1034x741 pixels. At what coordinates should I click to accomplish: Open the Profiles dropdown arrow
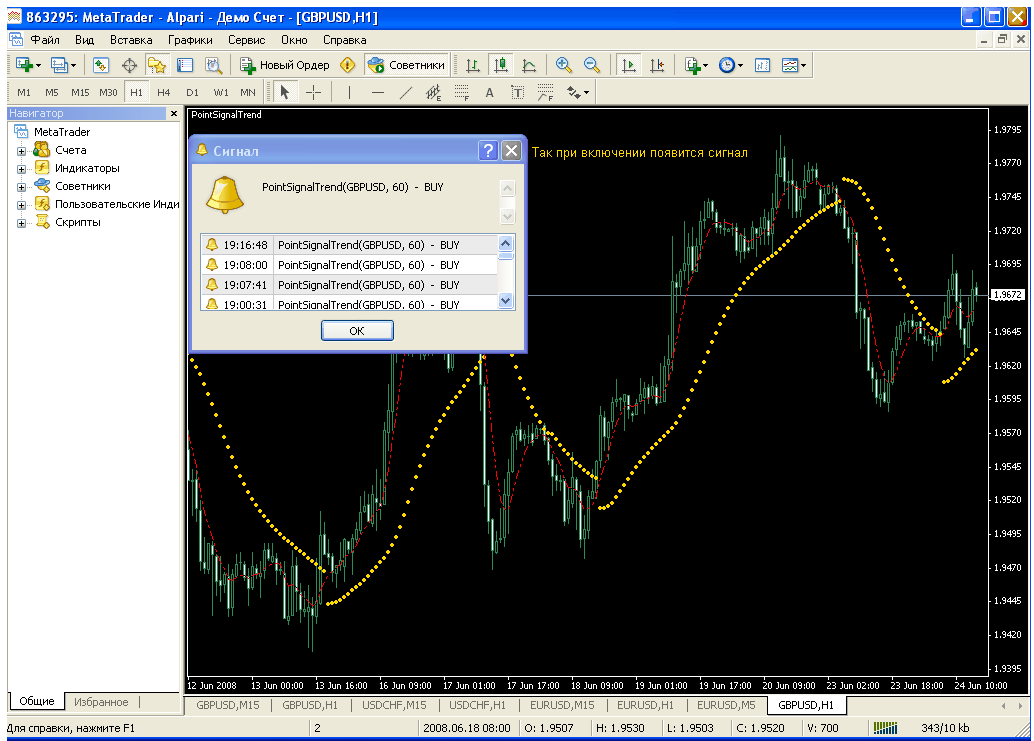(x=73, y=65)
